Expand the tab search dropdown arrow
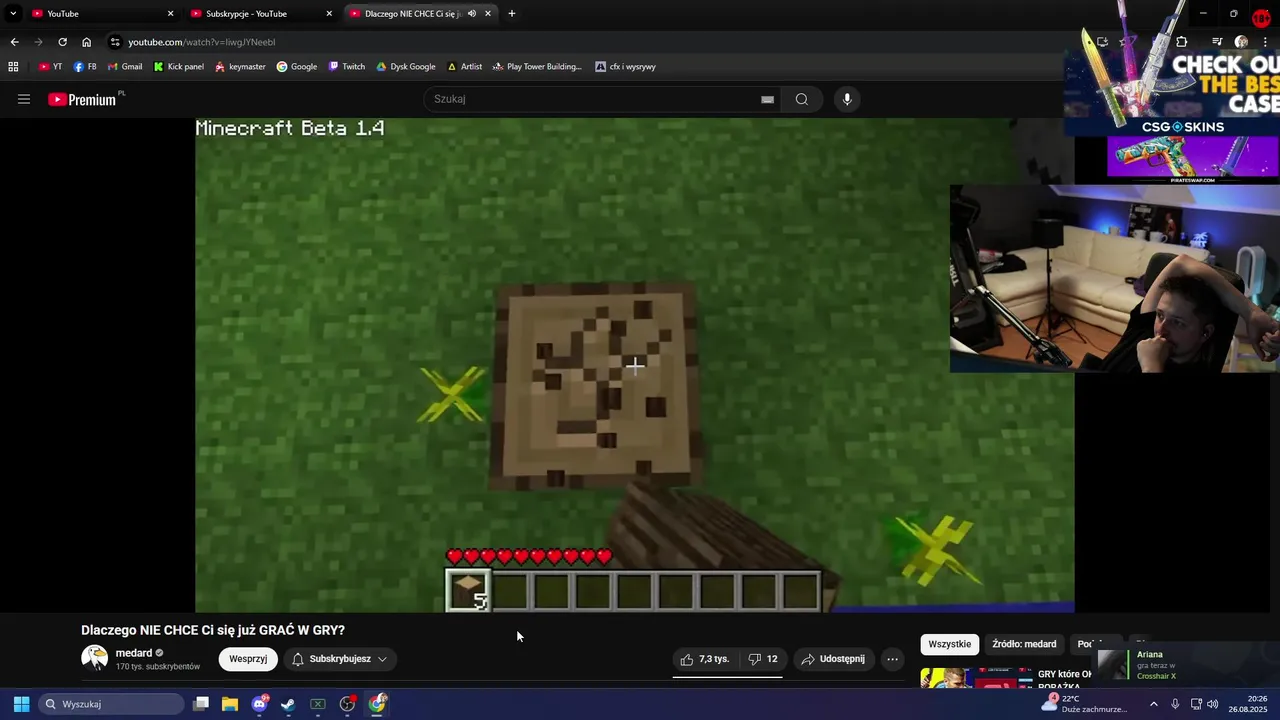The width and height of the screenshot is (1280, 720). [x=13, y=14]
